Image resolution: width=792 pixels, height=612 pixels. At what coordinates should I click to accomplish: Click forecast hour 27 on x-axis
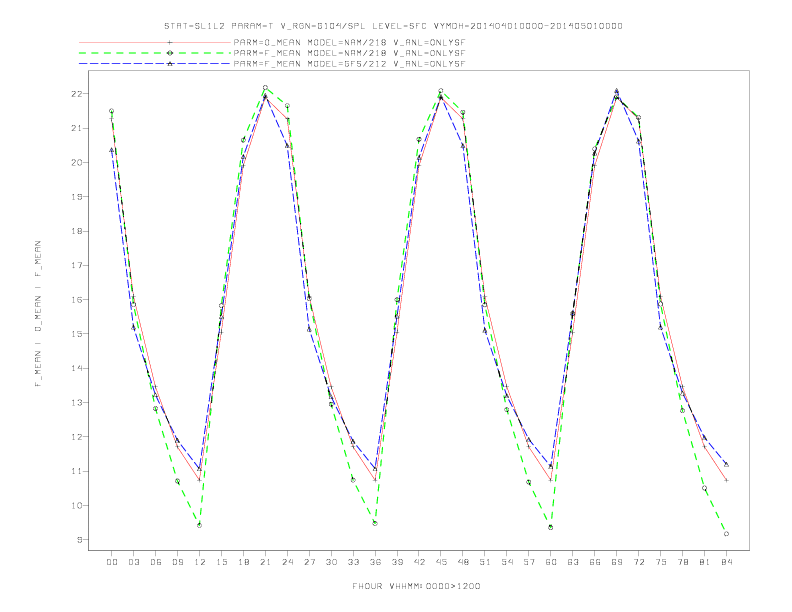(309, 562)
